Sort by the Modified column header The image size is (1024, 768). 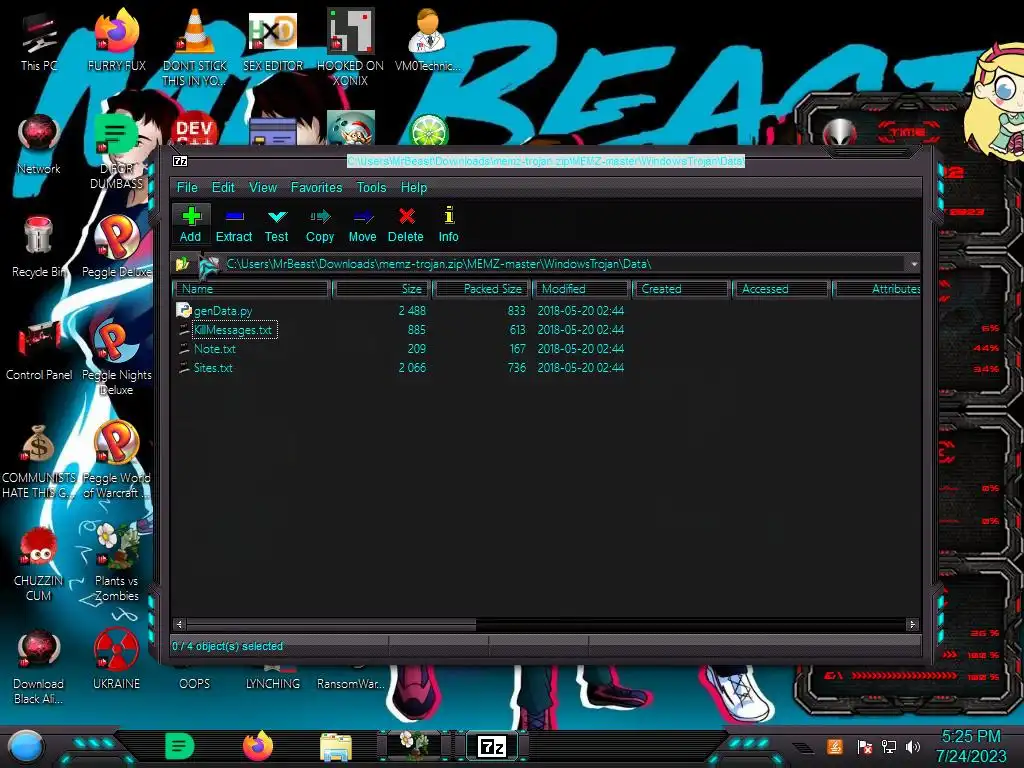pyautogui.click(x=581, y=289)
